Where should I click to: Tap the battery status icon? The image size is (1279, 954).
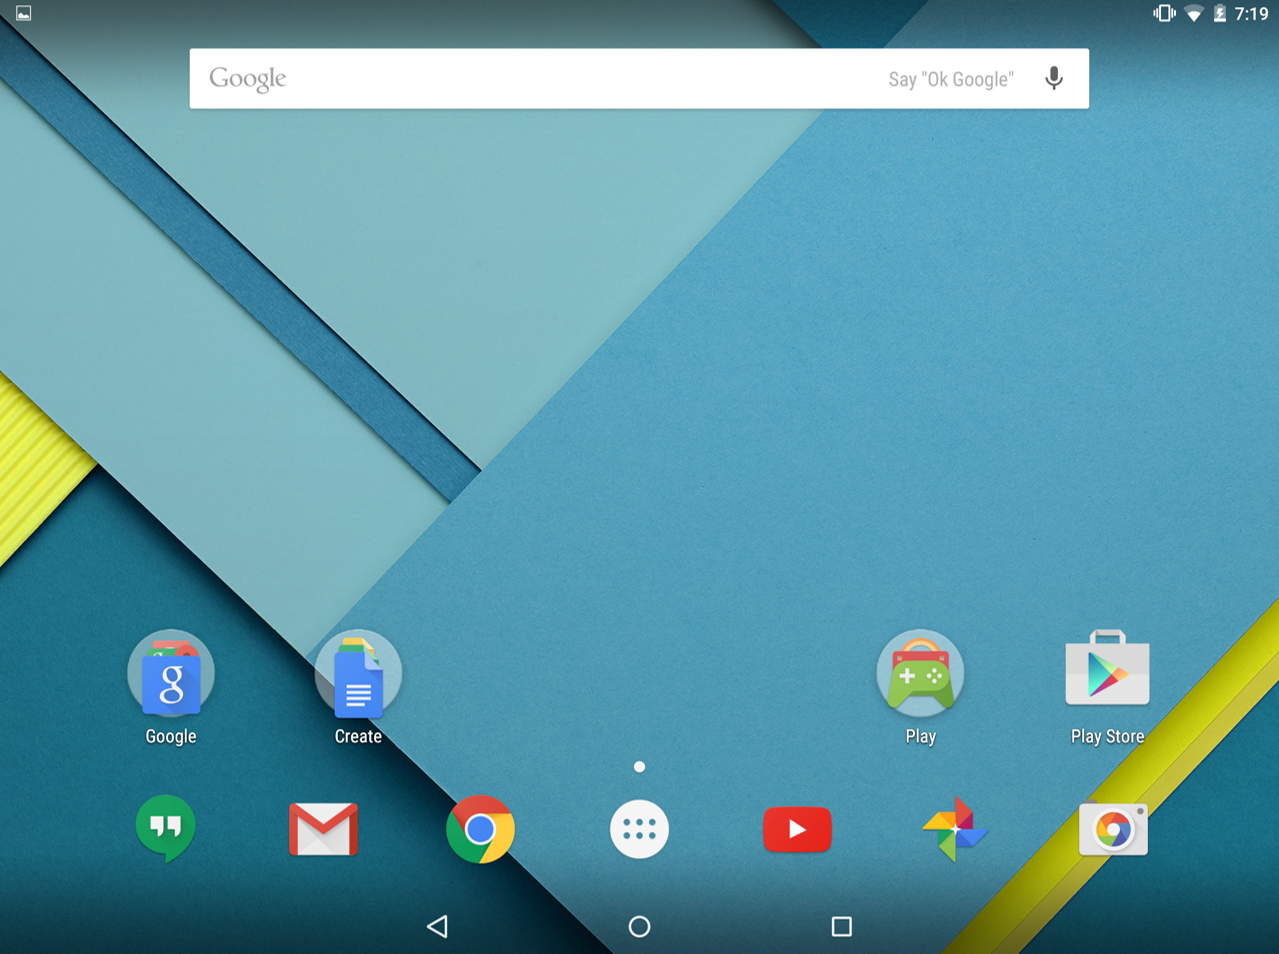1220,14
